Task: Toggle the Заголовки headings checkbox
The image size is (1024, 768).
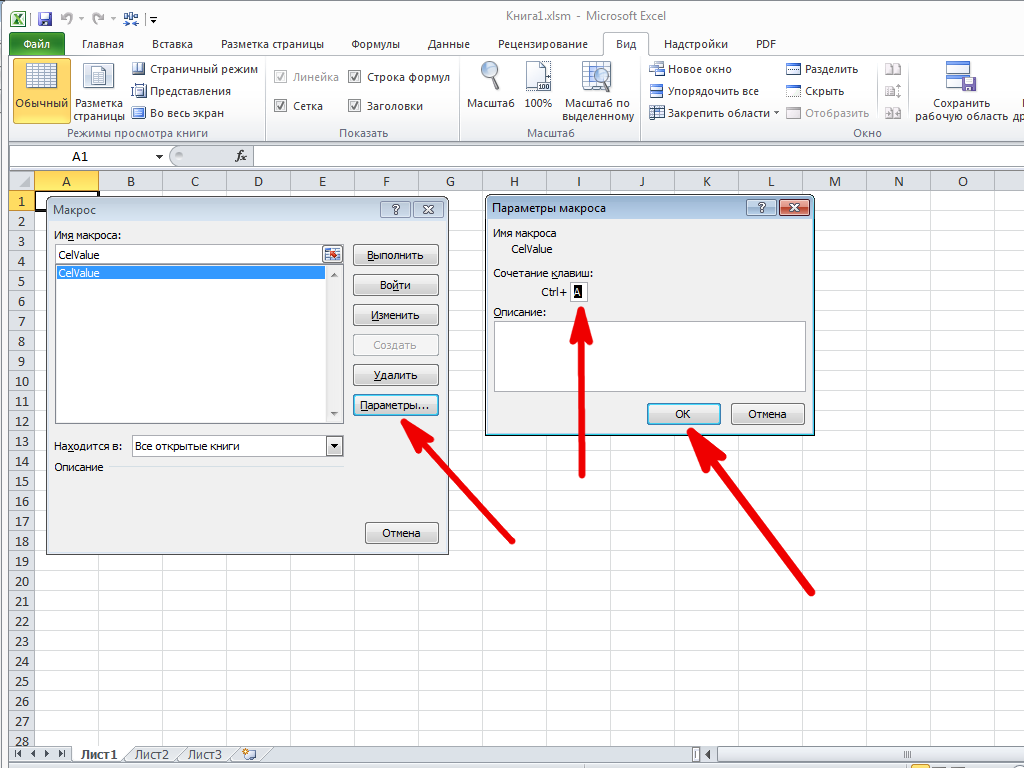Action: click(x=355, y=105)
